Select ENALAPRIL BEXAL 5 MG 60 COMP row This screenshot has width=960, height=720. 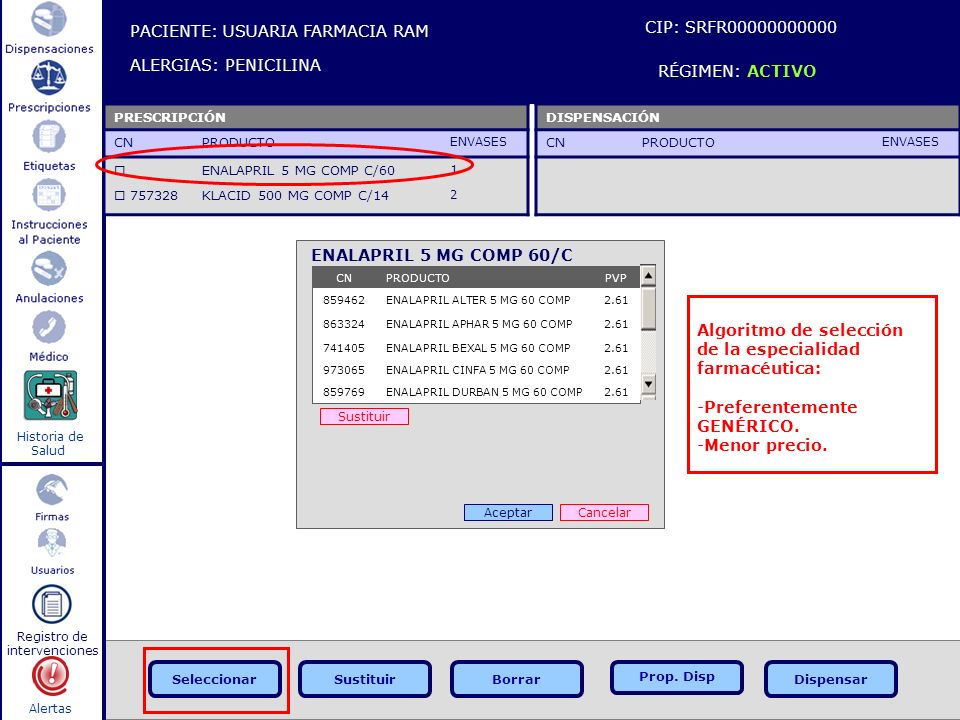coord(476,348)
